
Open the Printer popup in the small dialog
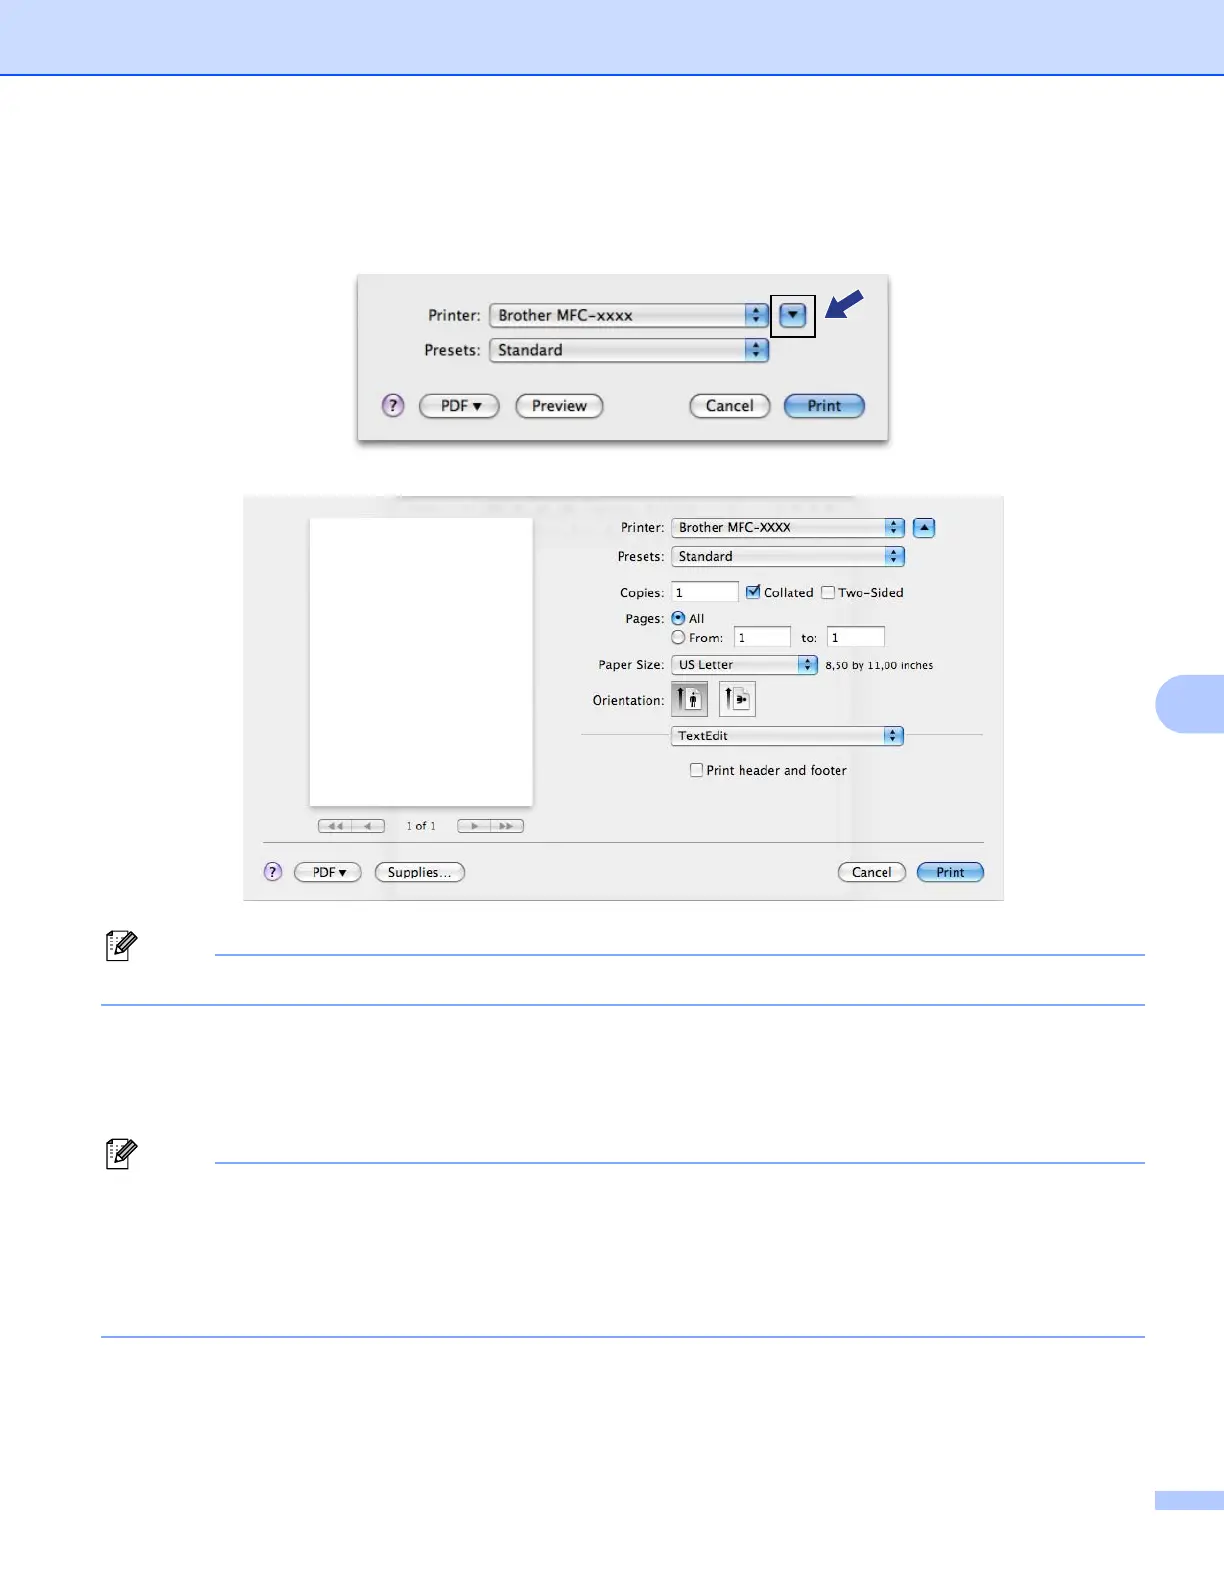pyautogui.click(x=629, y=316)
